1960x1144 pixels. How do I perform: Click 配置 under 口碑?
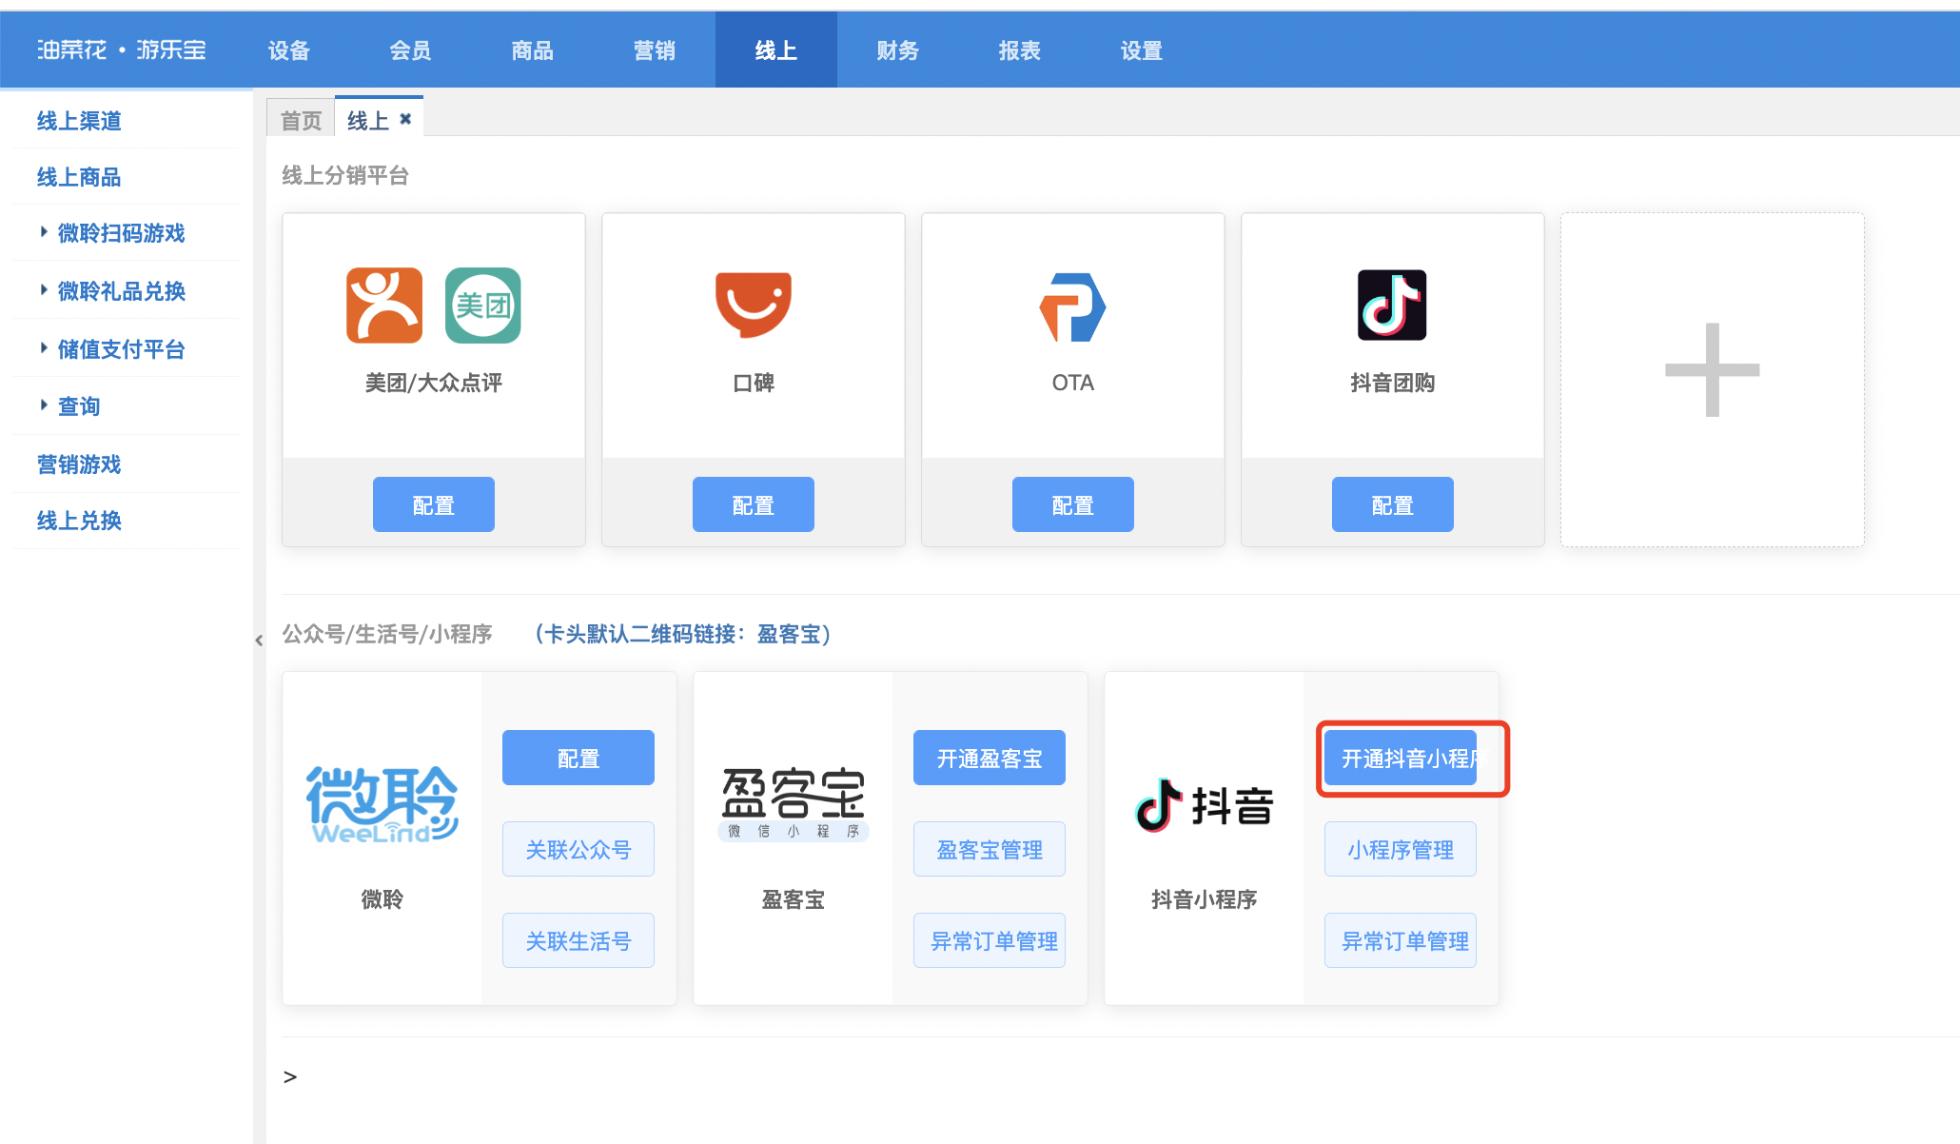point(753,504)
